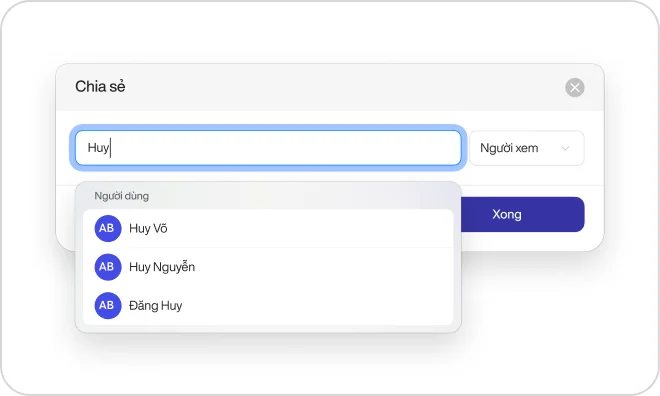Click the Chia sẻ dialog title
The width and height of the screenshot is (660, 396).
100,86
